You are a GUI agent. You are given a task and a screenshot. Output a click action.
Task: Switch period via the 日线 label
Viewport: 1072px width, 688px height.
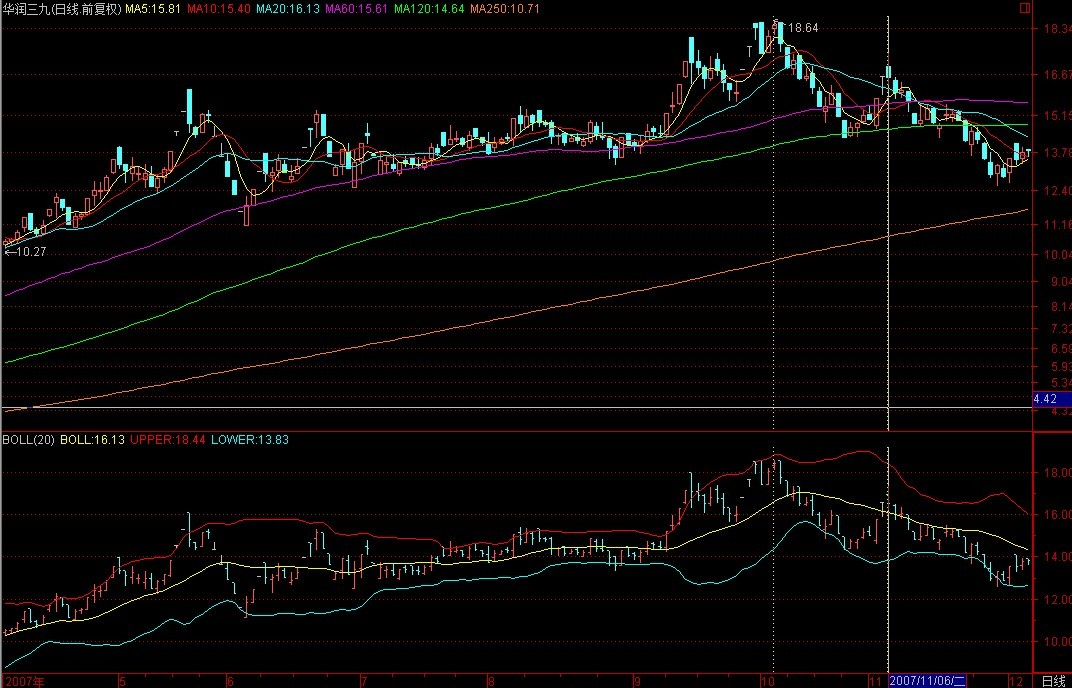click(1053, 681)
